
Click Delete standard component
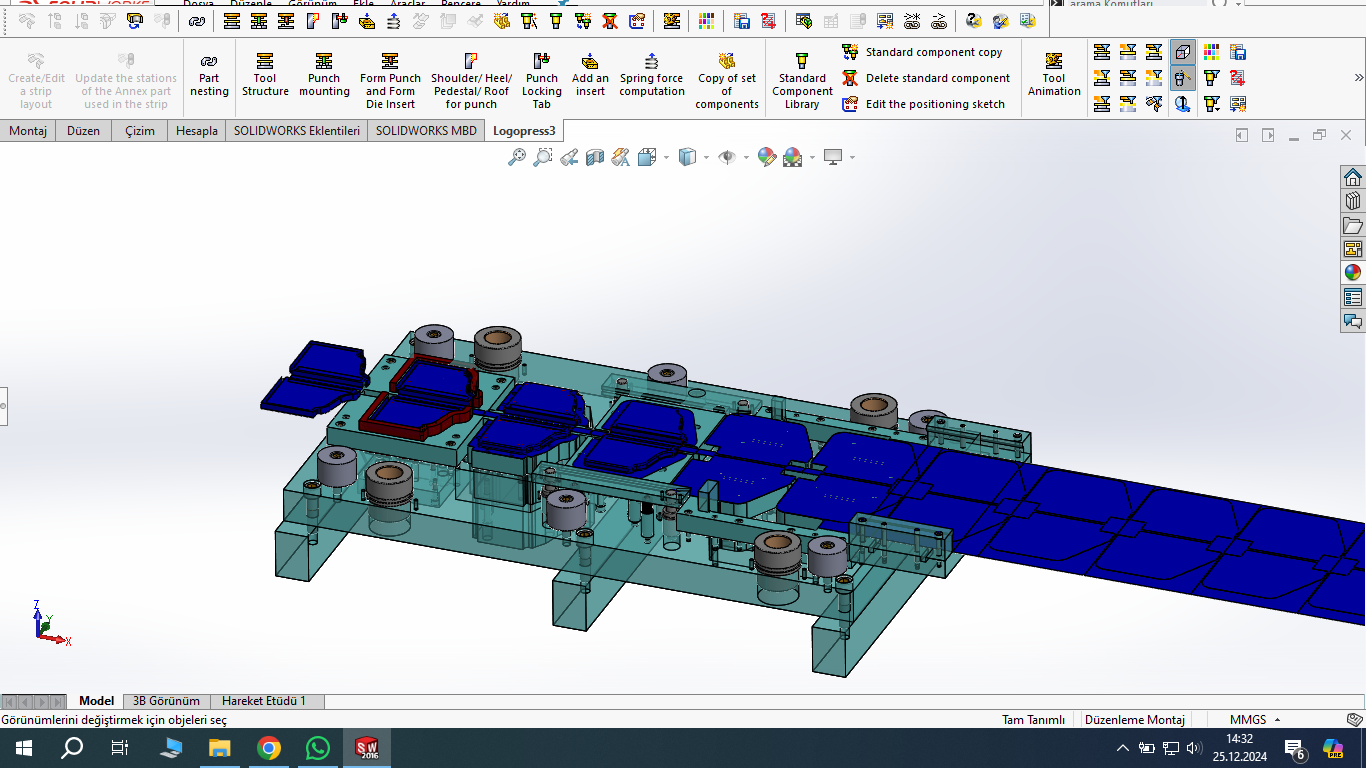[937, 78]
